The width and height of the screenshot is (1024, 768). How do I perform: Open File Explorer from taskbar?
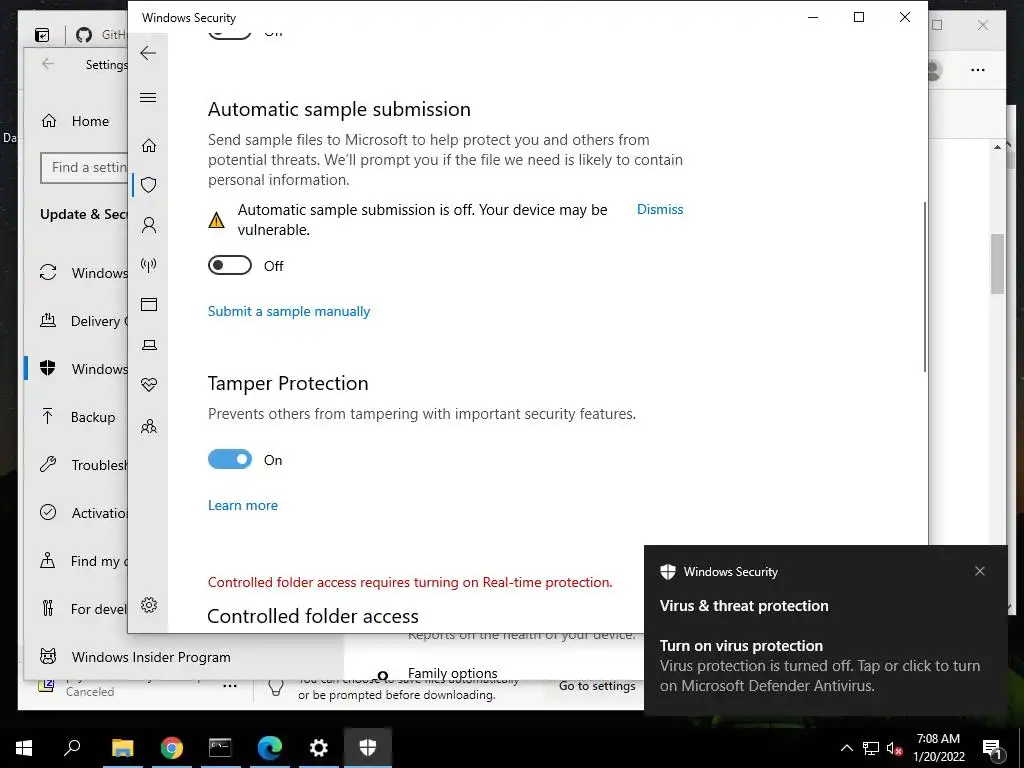tap(122, 747)
